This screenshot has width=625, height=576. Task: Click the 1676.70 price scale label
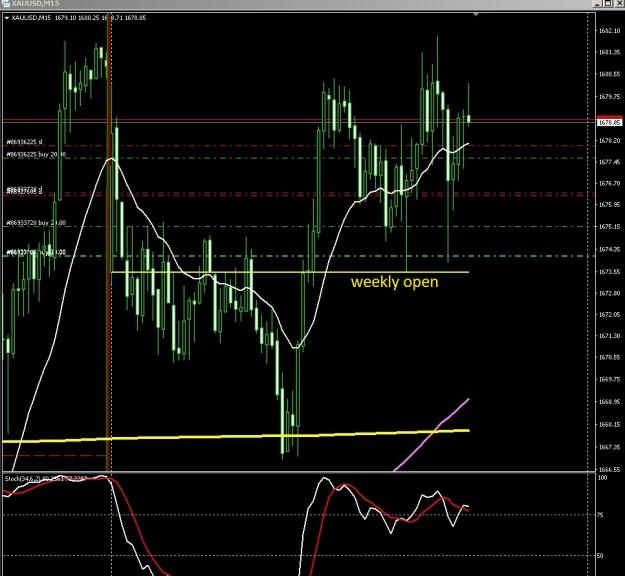point(609,183)
